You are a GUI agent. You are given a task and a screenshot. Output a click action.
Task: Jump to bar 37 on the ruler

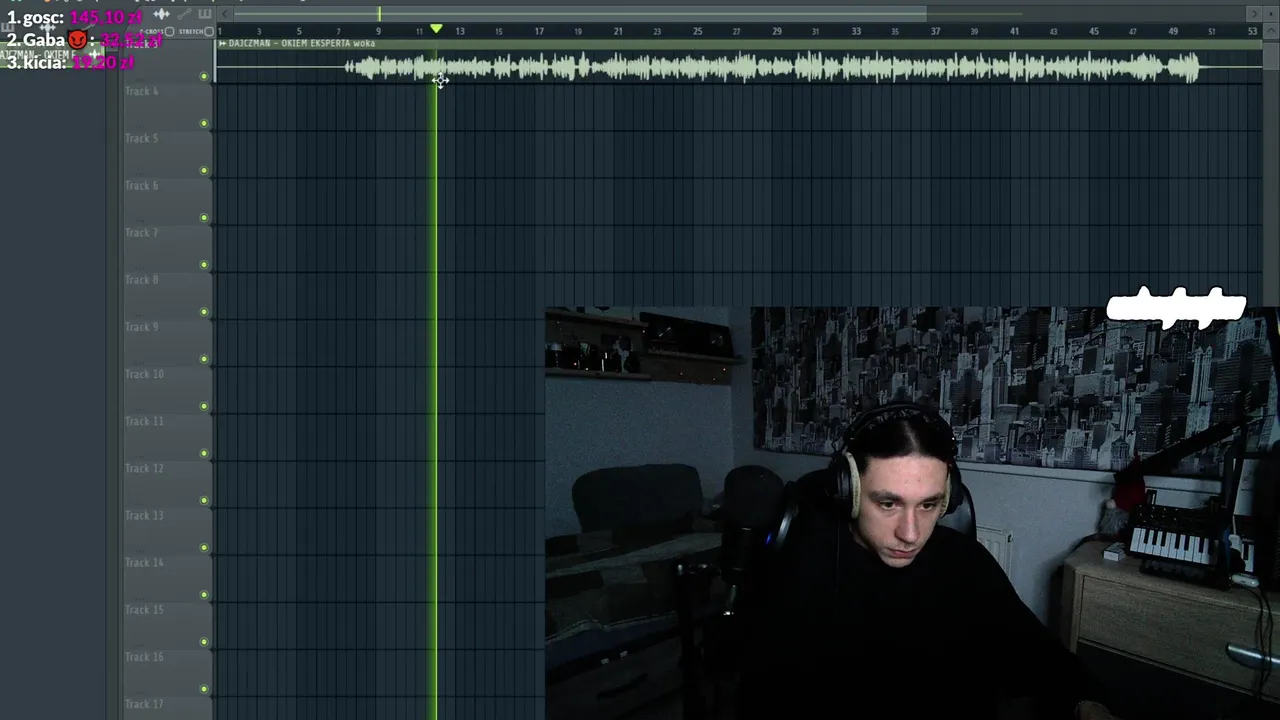point(935,31)
